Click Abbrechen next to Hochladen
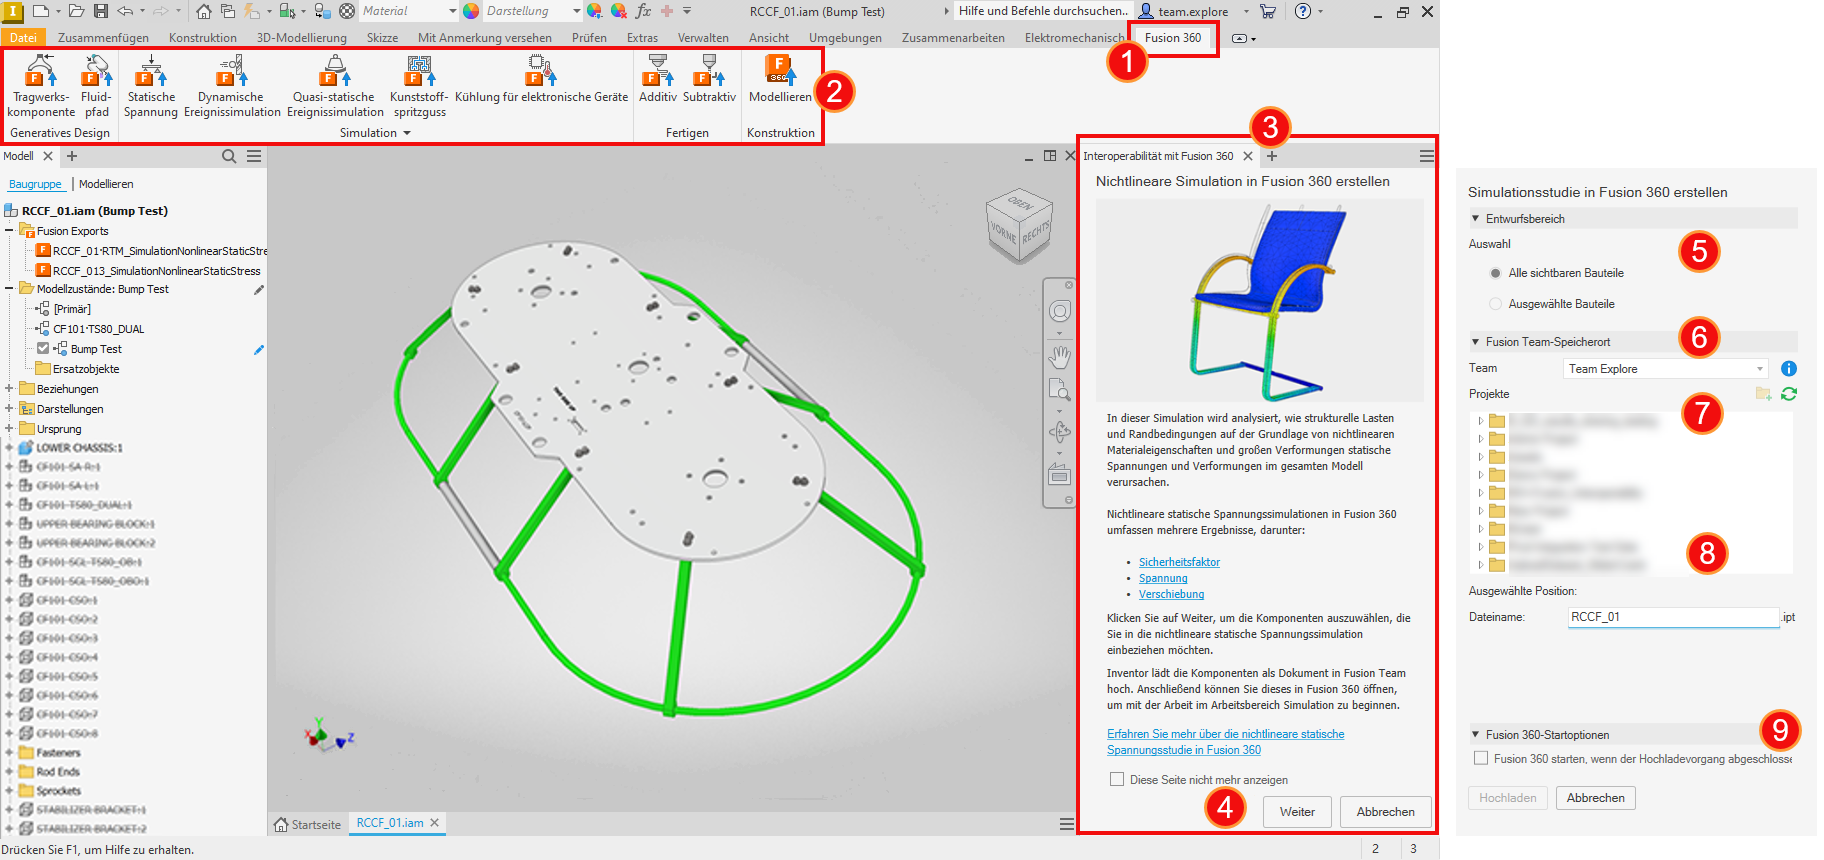This screenshot has width=1824, height=860. (1595, 798)
